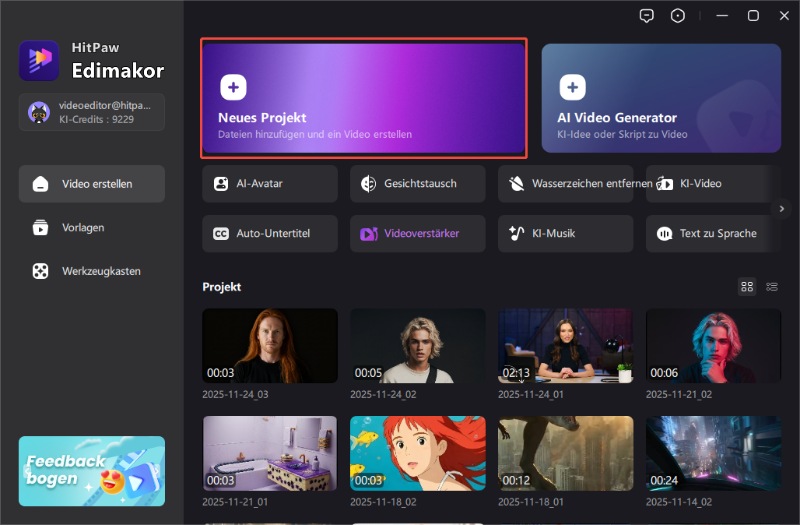
Task: Open the AI-Avatar tool
Action: click(x=269, y=184)
